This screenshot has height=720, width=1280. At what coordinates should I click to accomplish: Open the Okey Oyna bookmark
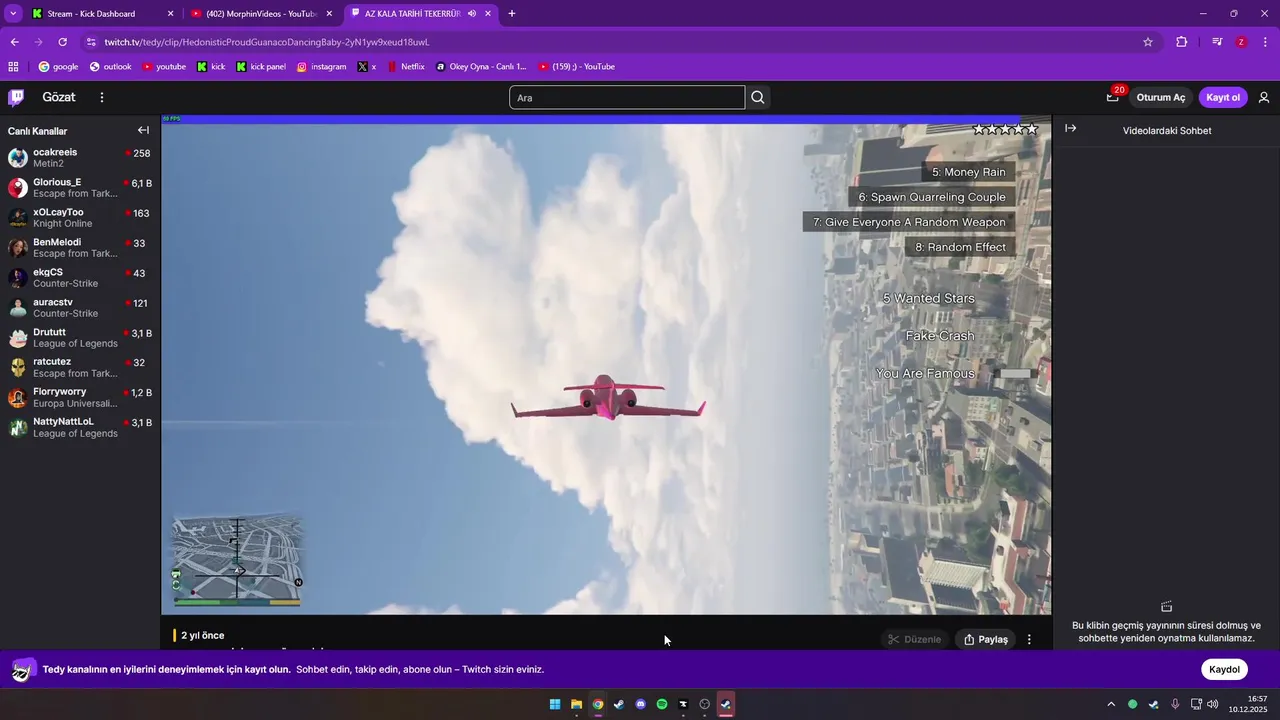pyautogui.click(x=480, y=67)
